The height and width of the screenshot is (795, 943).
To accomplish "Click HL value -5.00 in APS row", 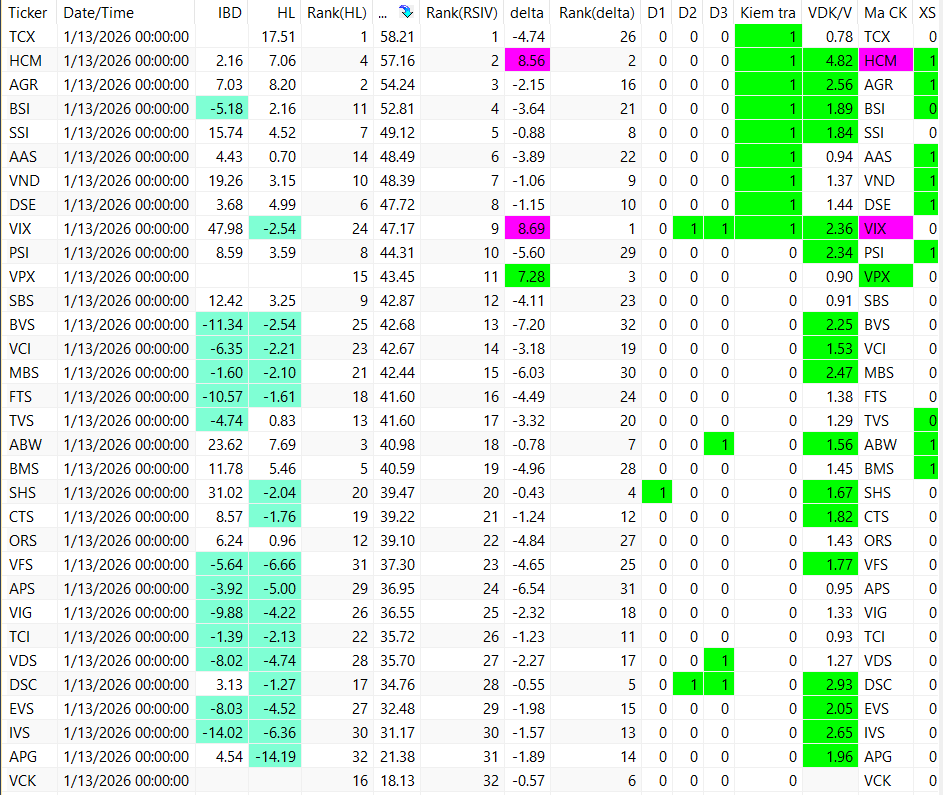I will point(275,589).
